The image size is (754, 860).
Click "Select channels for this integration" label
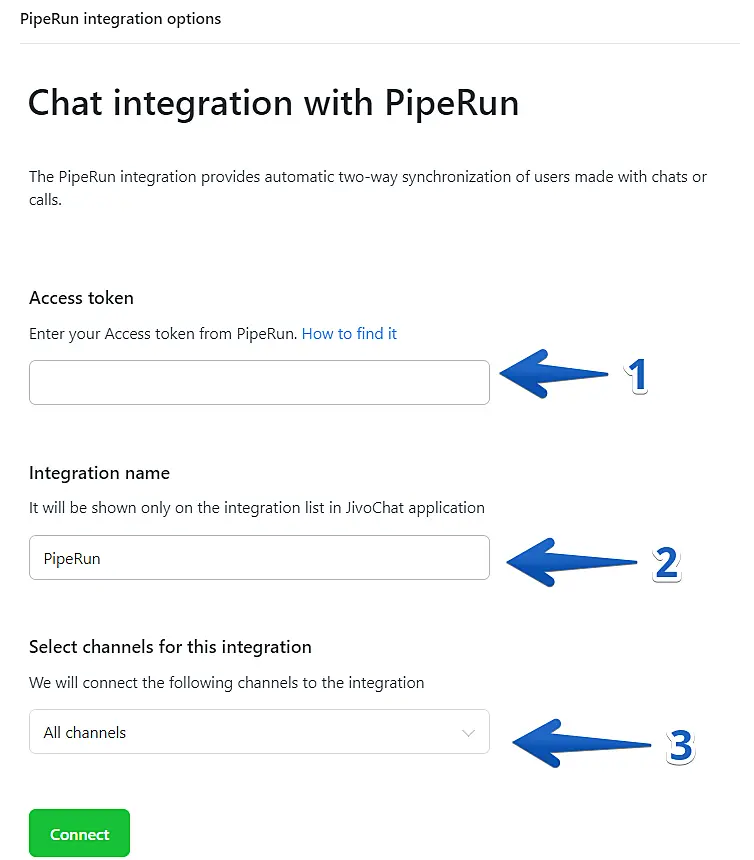pyautogui.click(x=170, y=647)
